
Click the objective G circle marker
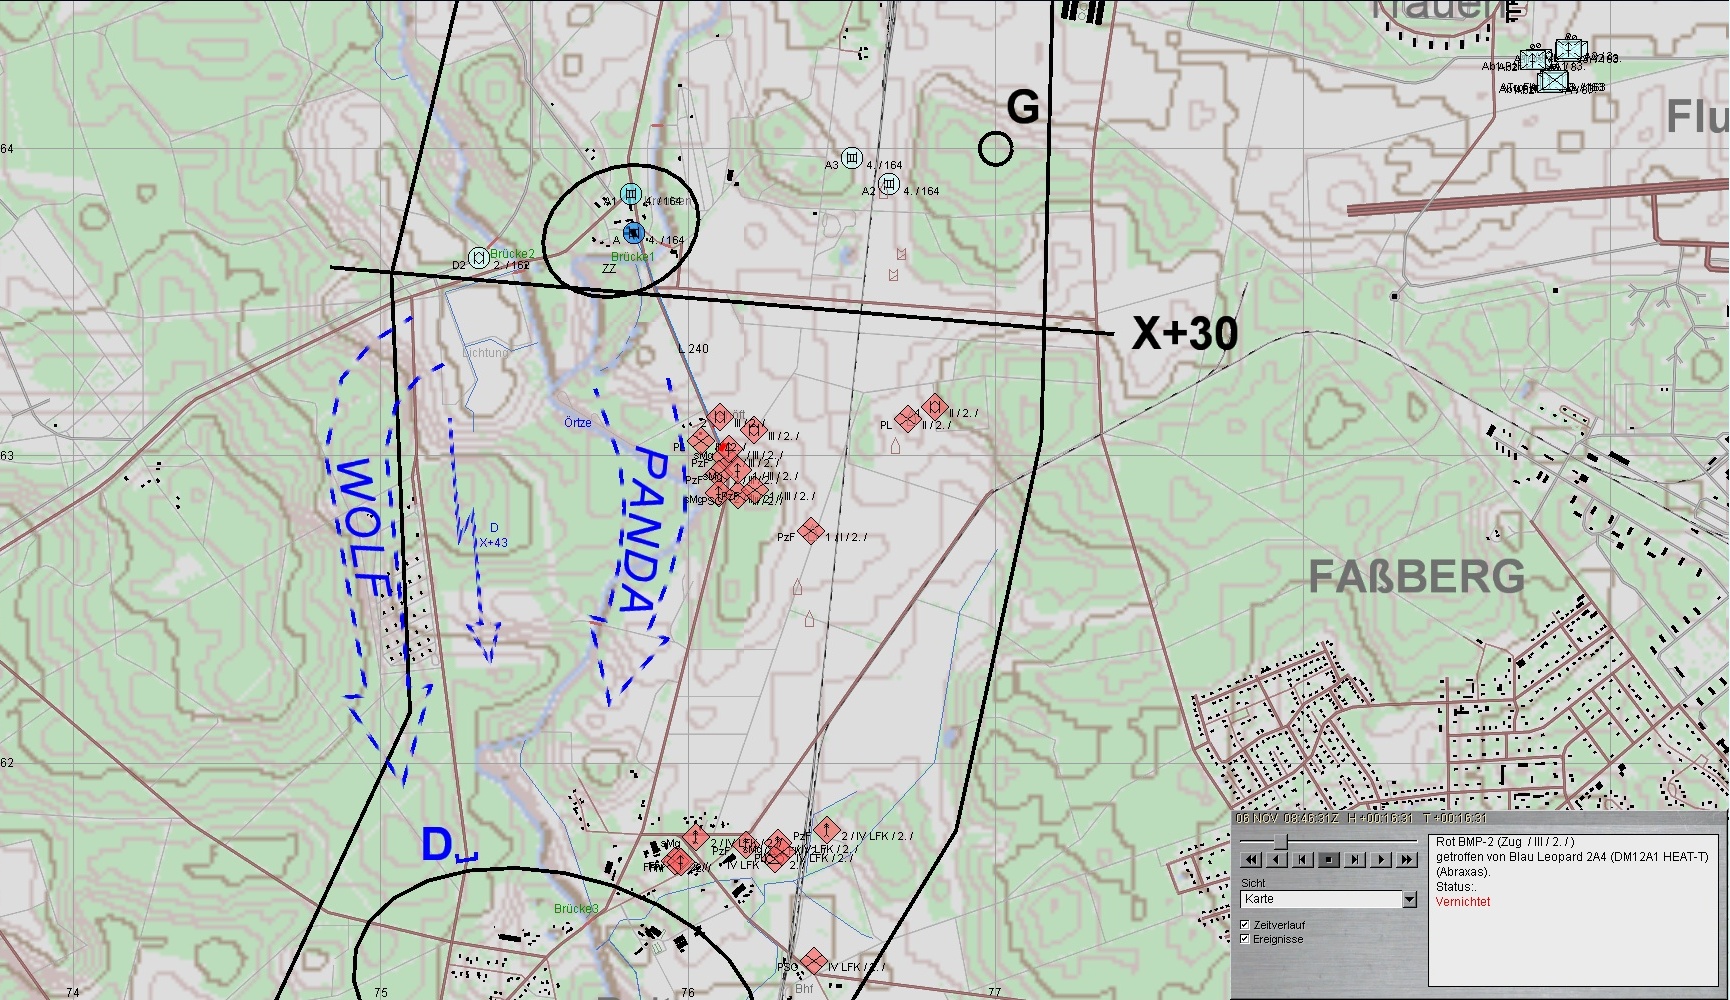tap(995, 149)
